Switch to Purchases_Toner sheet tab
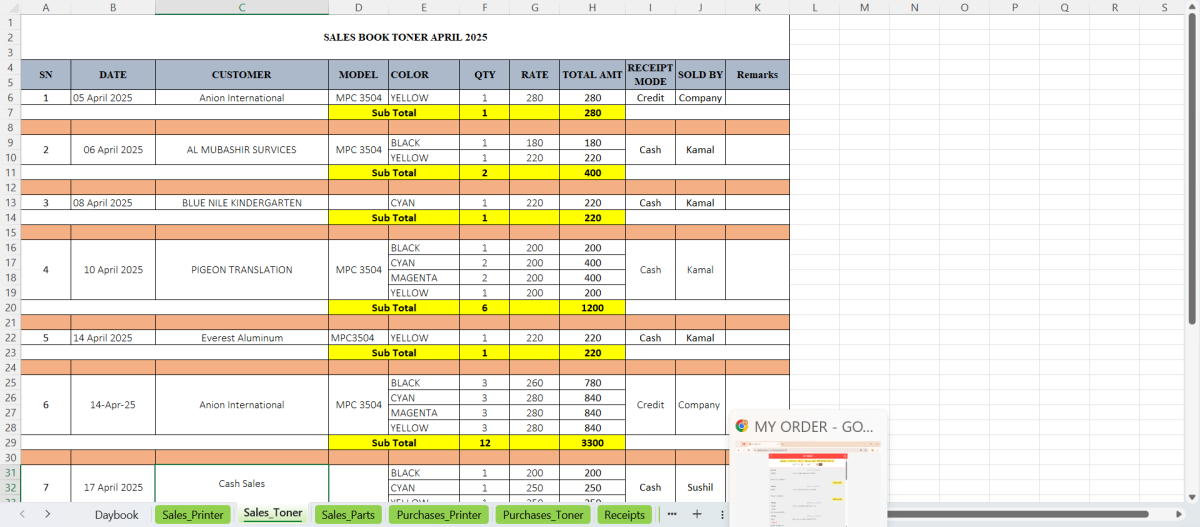The width and height of the screenshot is (1200, 527). (543, 515)
